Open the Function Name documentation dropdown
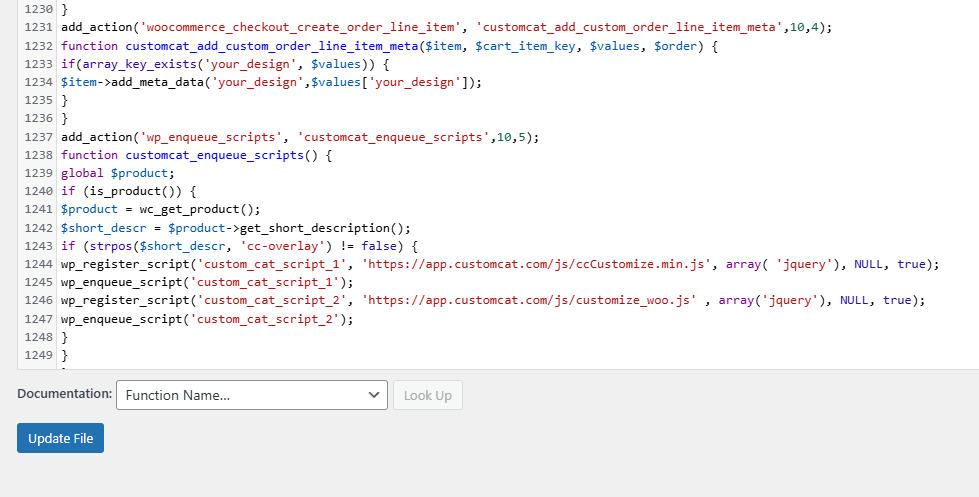 pos(252,395)
